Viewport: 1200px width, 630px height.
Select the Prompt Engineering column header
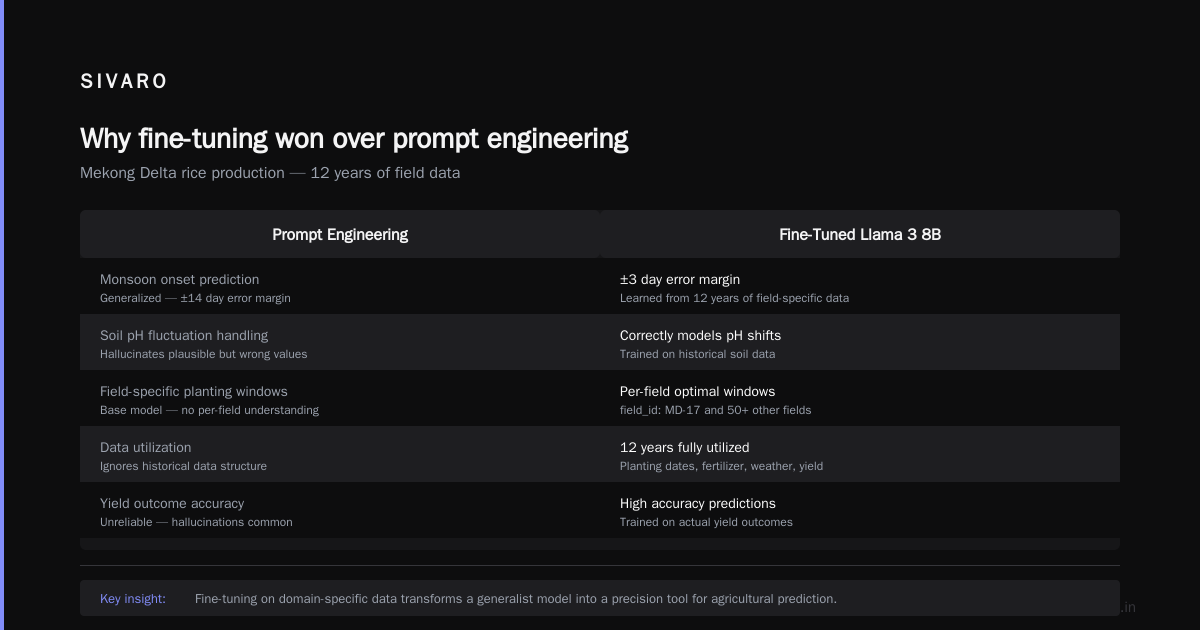(340, 234)
